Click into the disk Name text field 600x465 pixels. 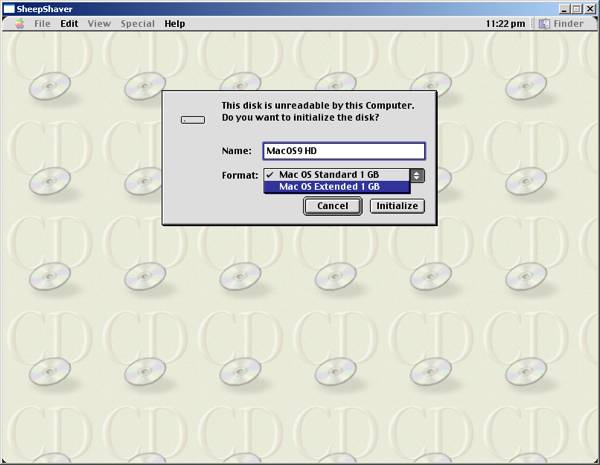[343, 151]
